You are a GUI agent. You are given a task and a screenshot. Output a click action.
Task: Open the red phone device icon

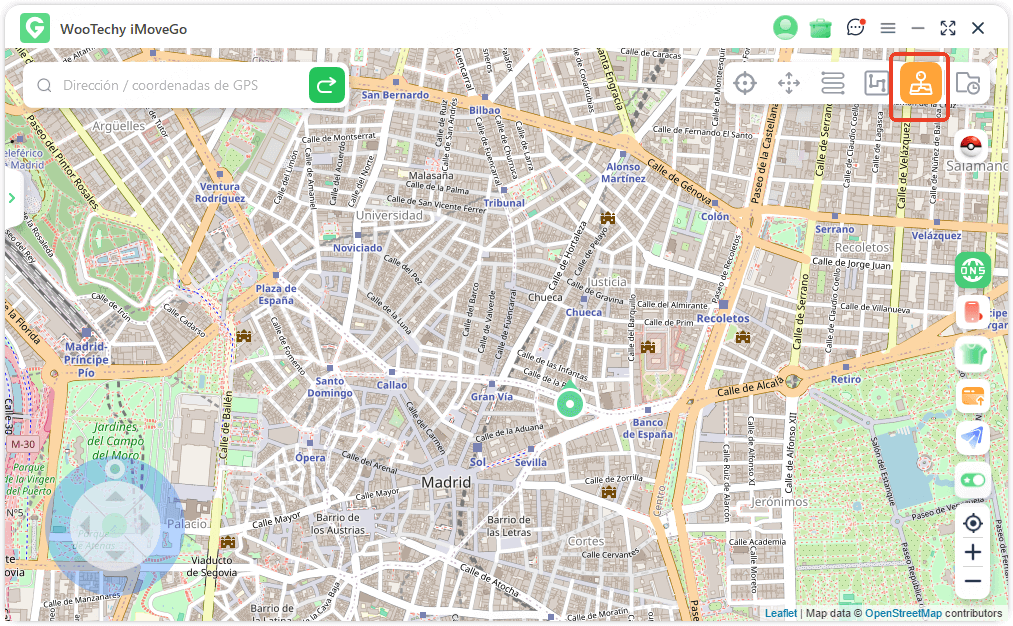(x=972, y=312)
